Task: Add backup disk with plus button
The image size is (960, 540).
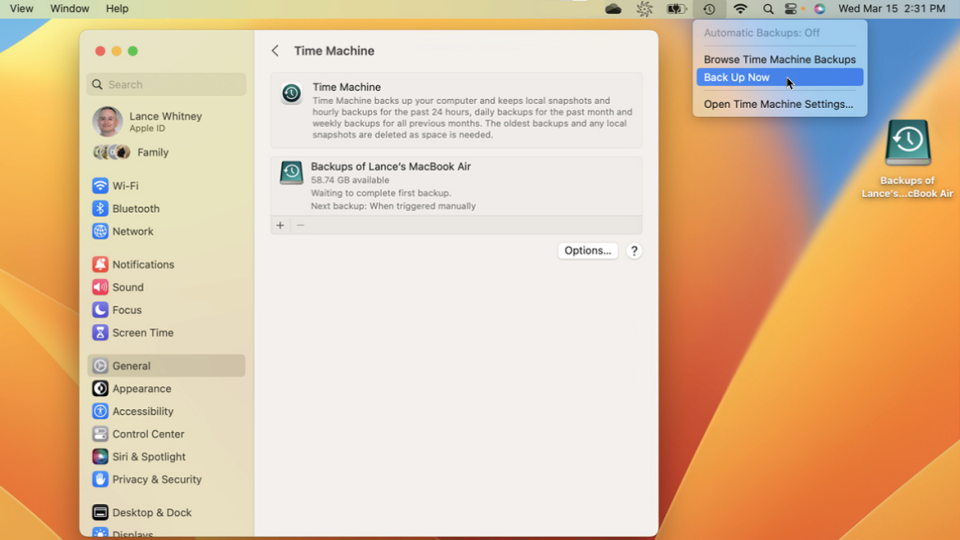Action: point(280,226)
